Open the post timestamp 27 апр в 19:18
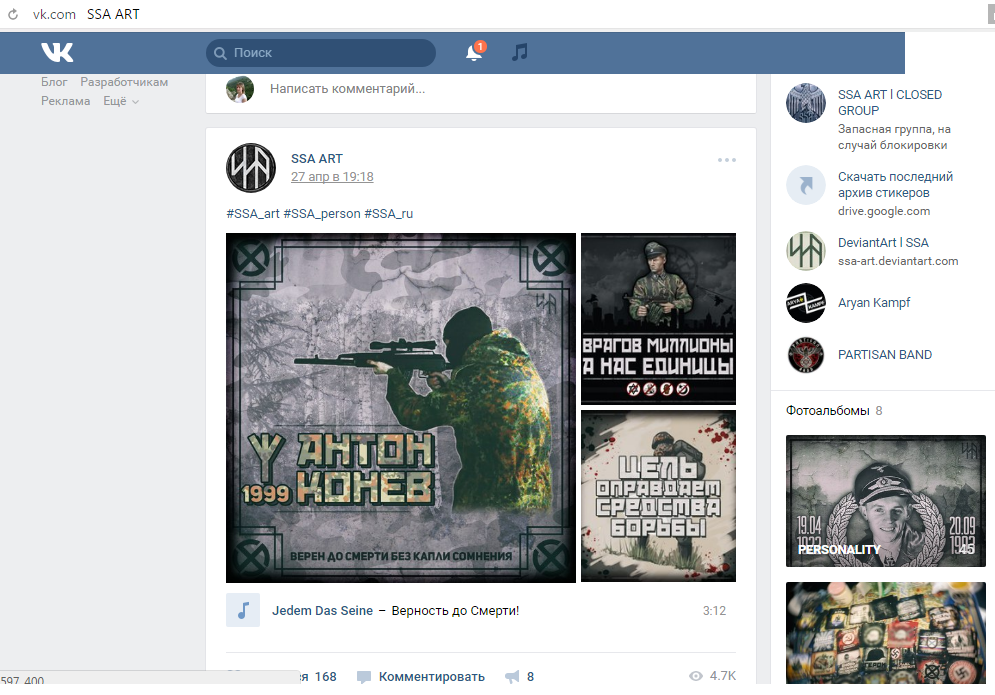The image size is (995, 695). (332, 177)
